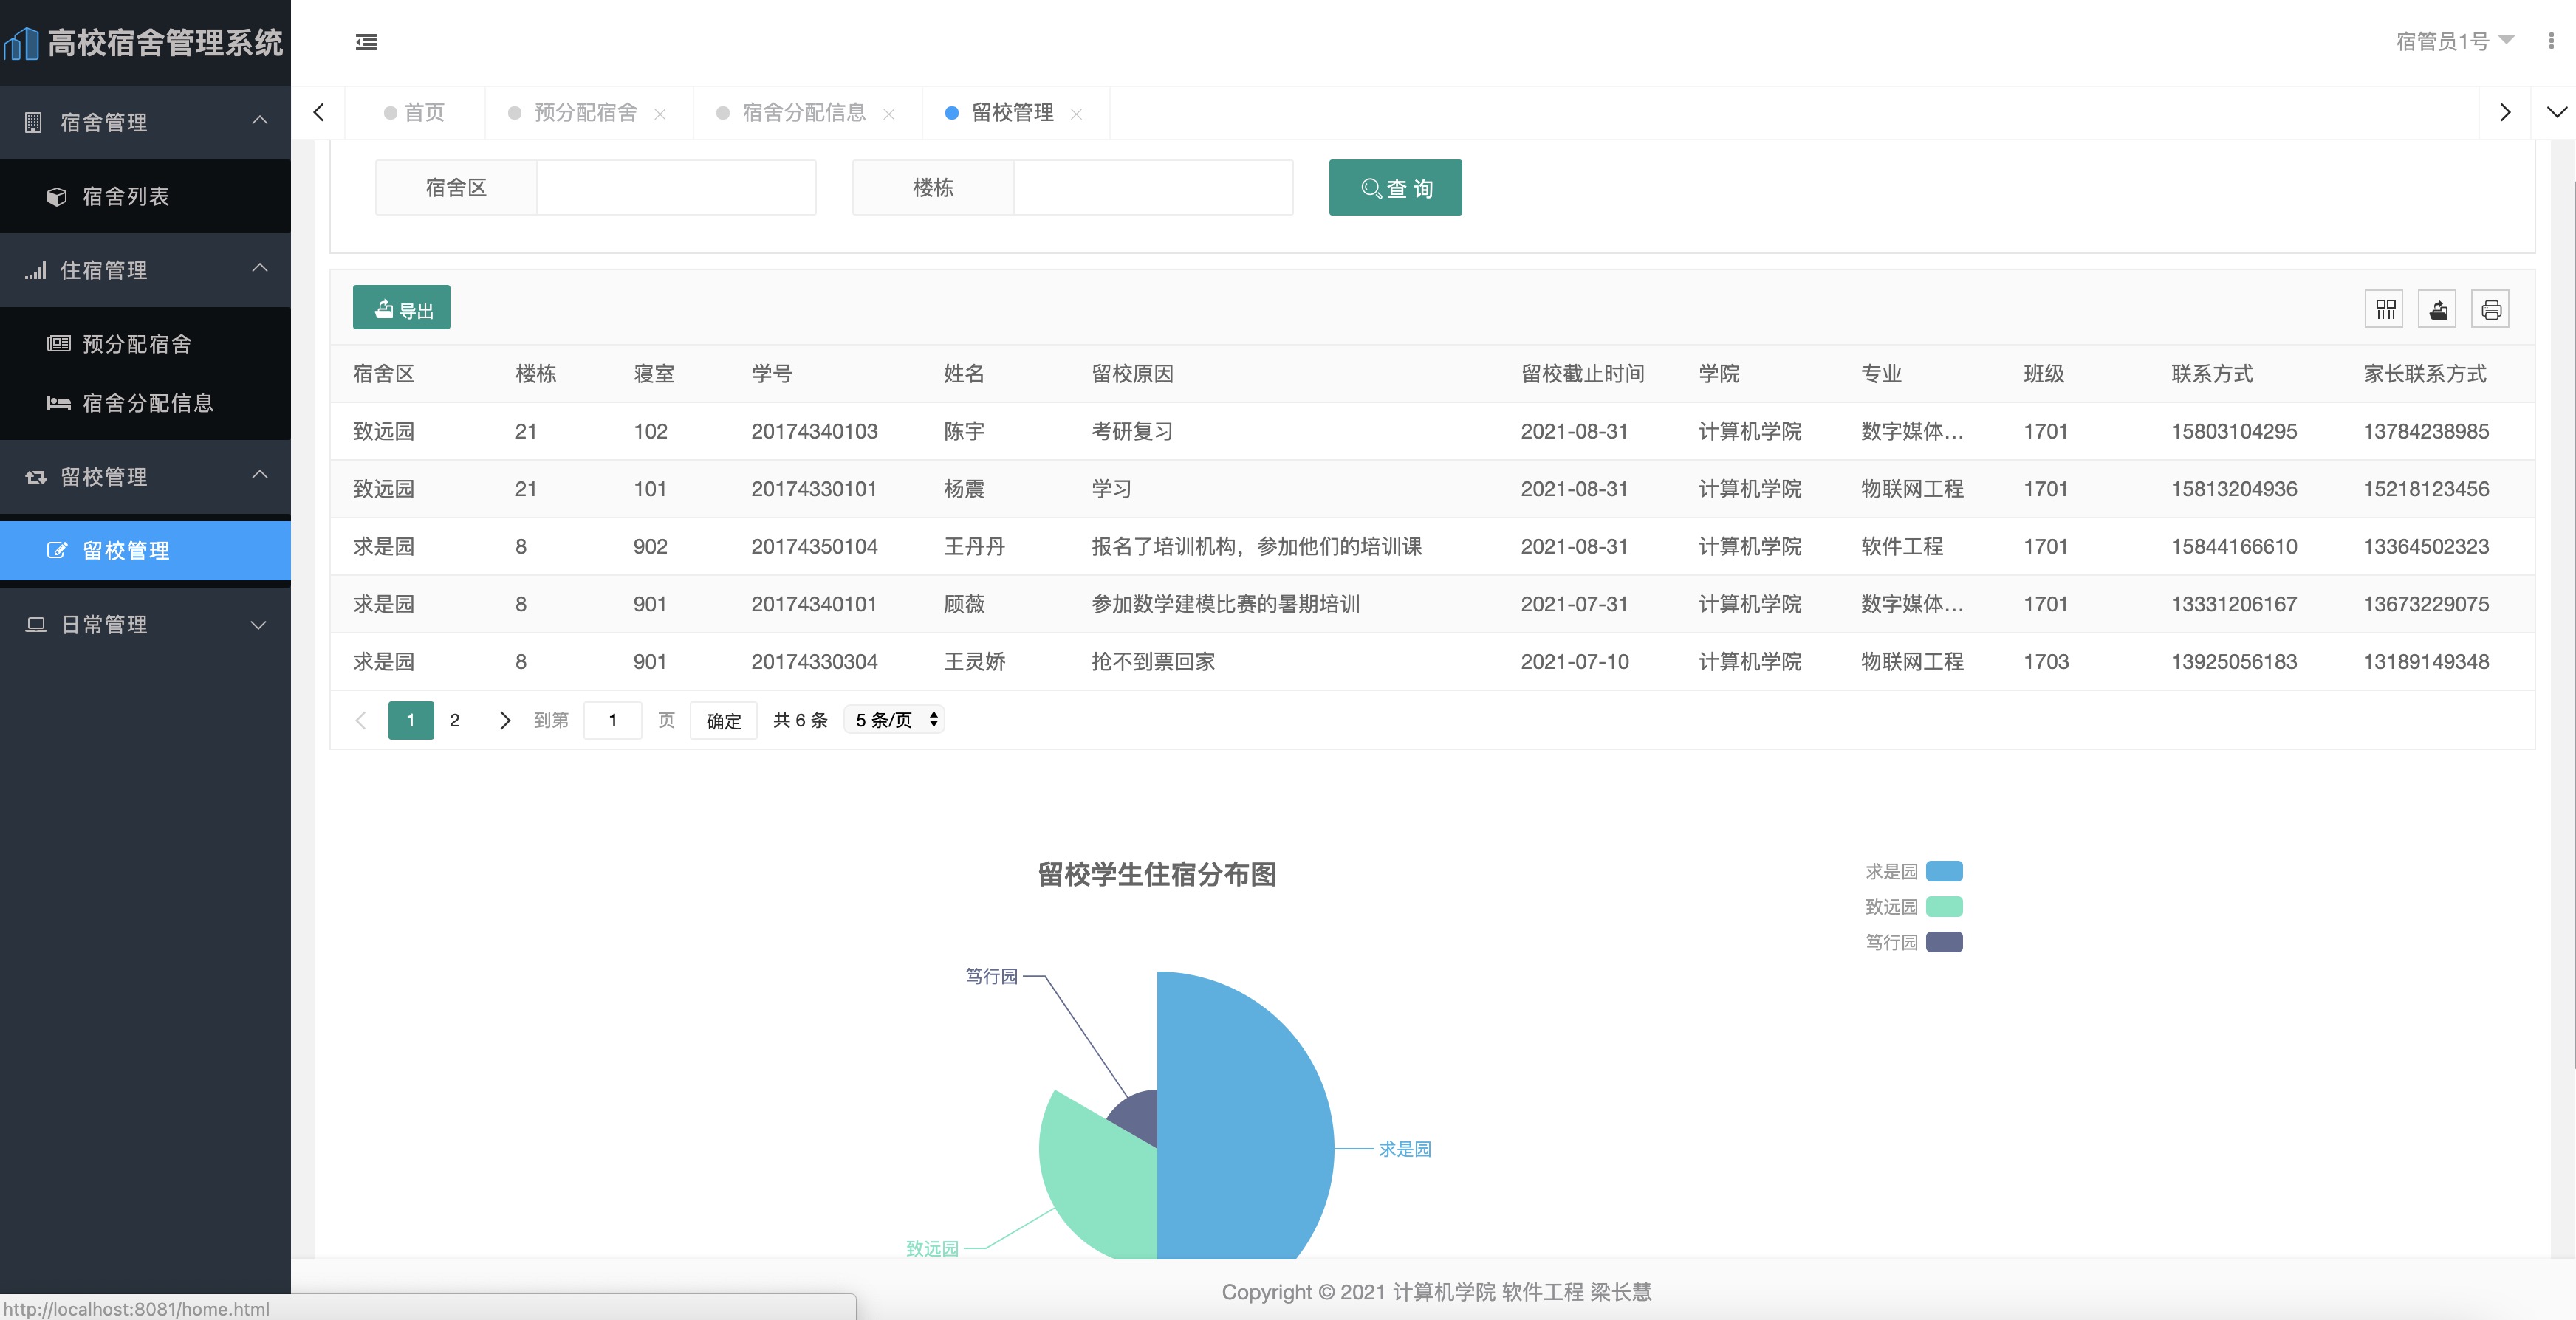This screenshot has width=2576, height=1320.
Task: Open the 宿管员1号 user dropdown
Action: click(x=2454, y=41)
